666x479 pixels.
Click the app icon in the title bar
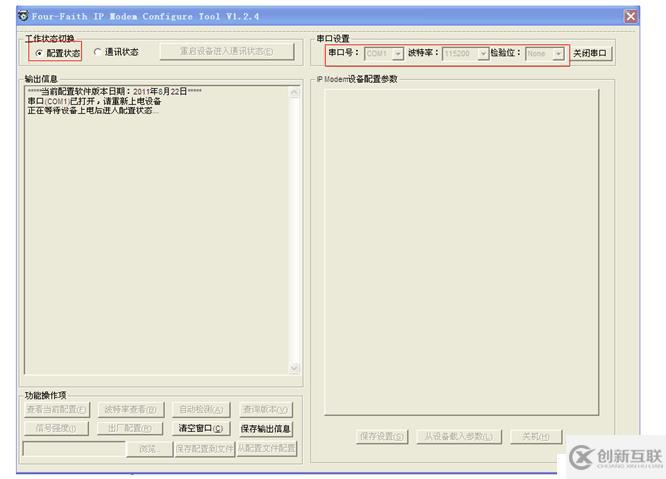(23, 16)
